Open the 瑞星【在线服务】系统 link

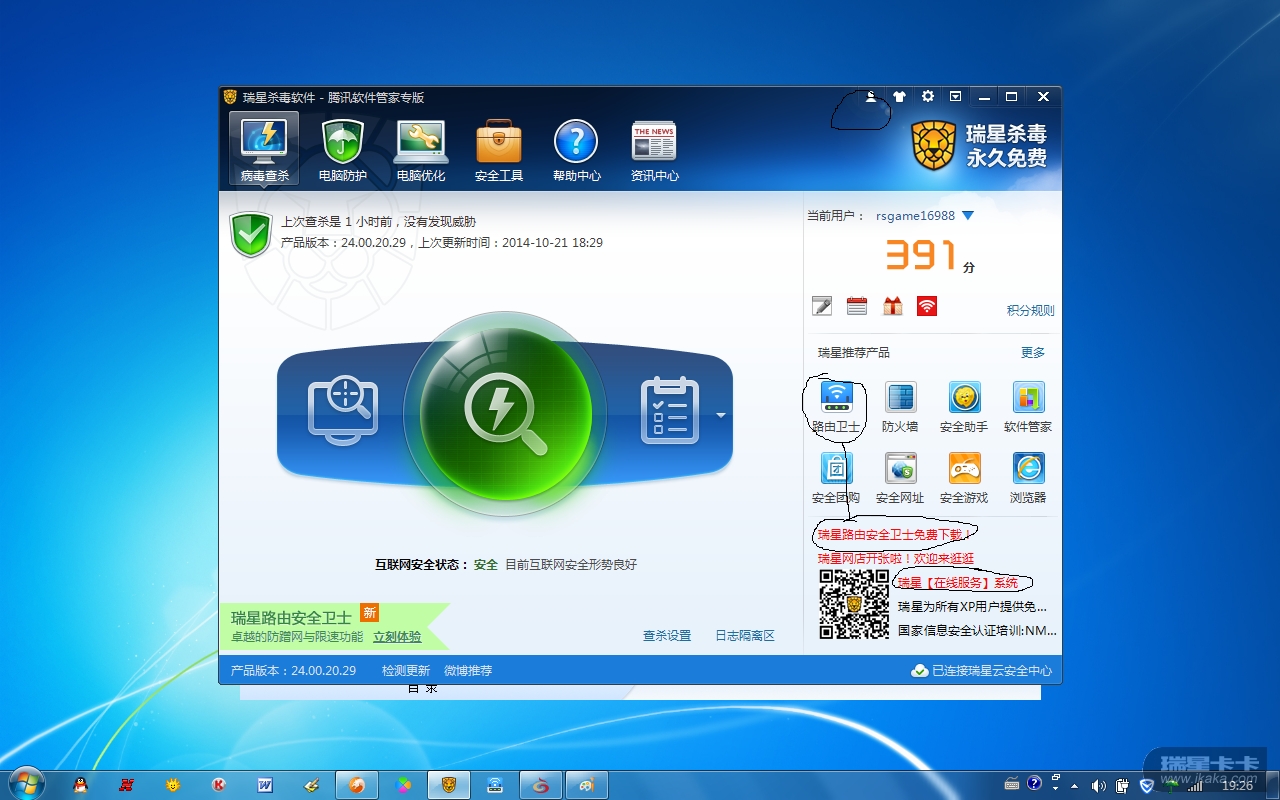[x=958, y=583]
